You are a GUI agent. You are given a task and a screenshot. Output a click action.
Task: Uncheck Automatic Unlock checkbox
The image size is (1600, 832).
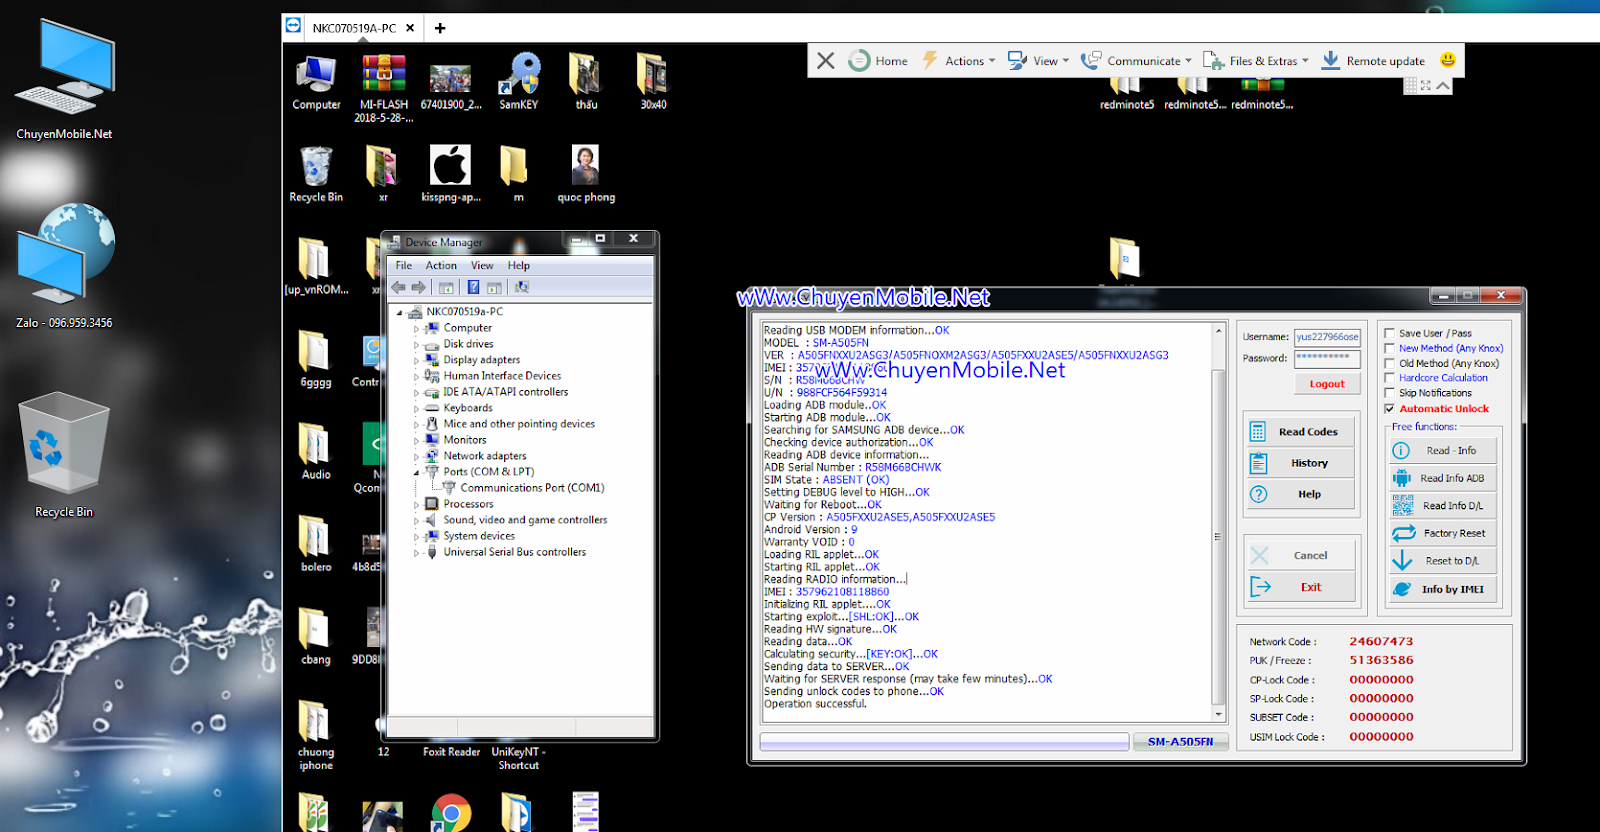(1389, 408)
